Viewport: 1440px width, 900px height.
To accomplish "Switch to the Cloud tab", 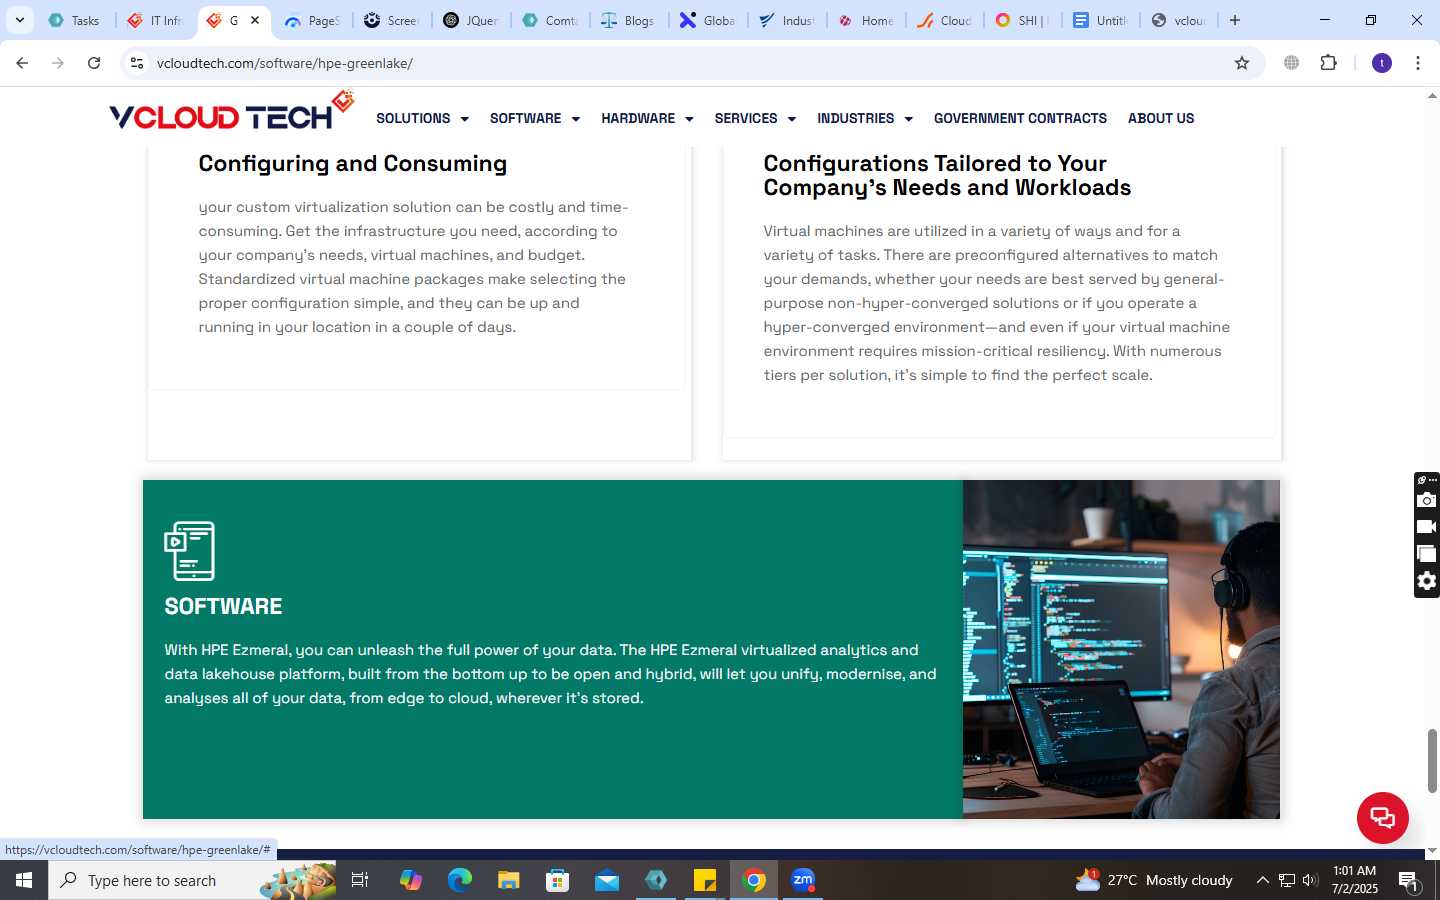I will (945, 20).
